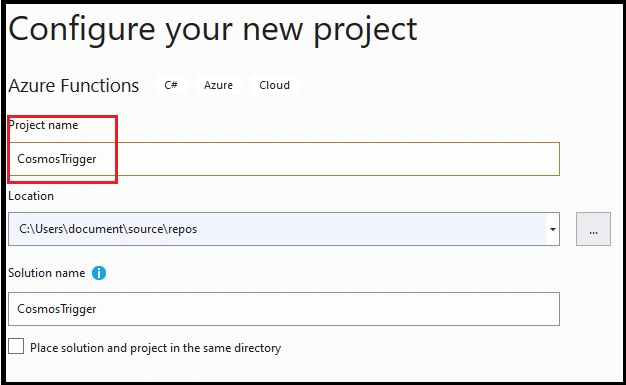This screenshot has width=626, height=385.
Task: Click the Project name input field
Action: (284, 159)
